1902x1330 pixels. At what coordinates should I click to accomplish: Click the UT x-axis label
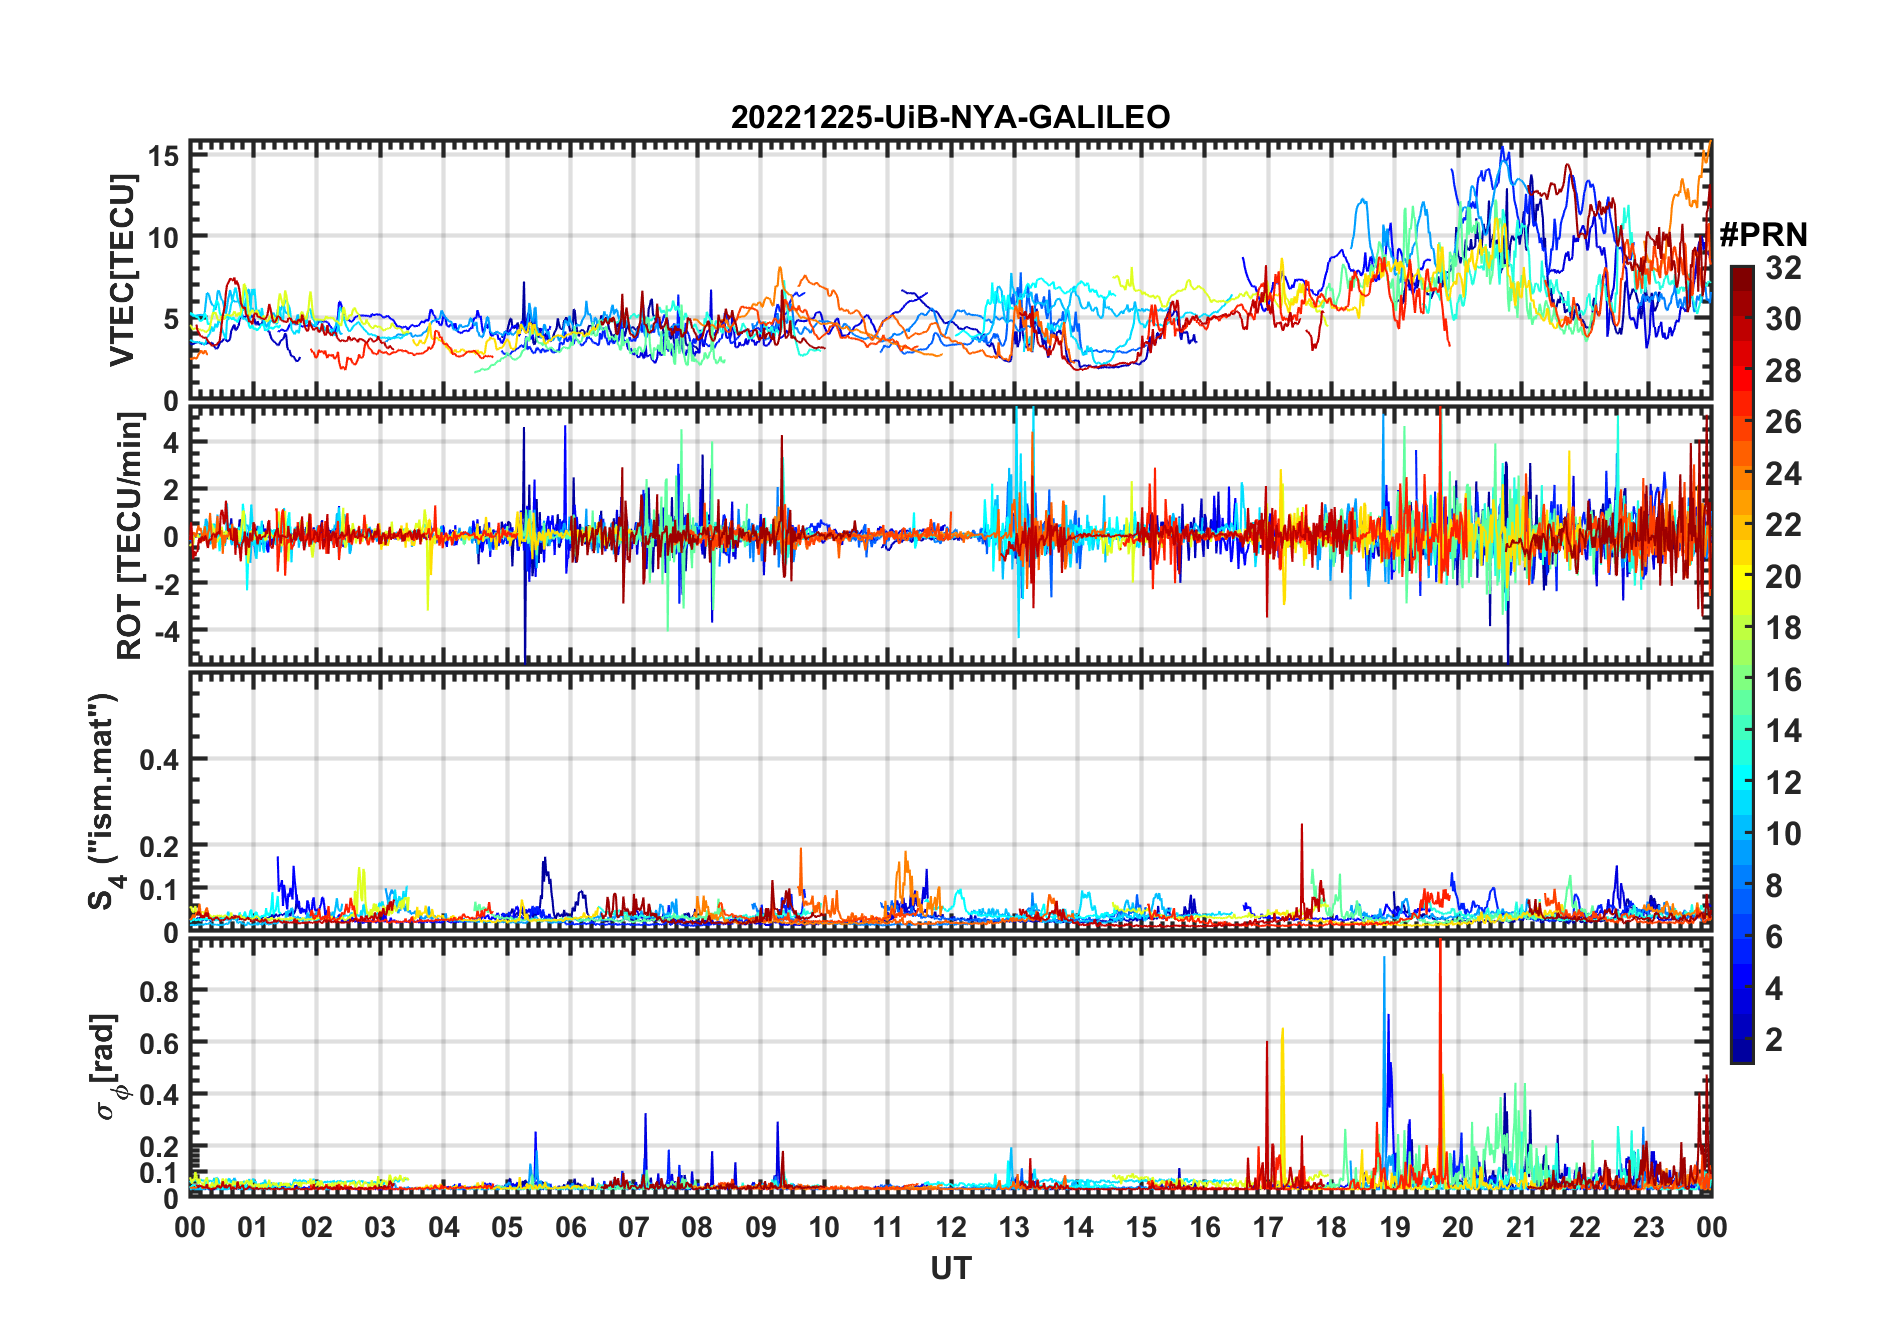pos(950,1268)
